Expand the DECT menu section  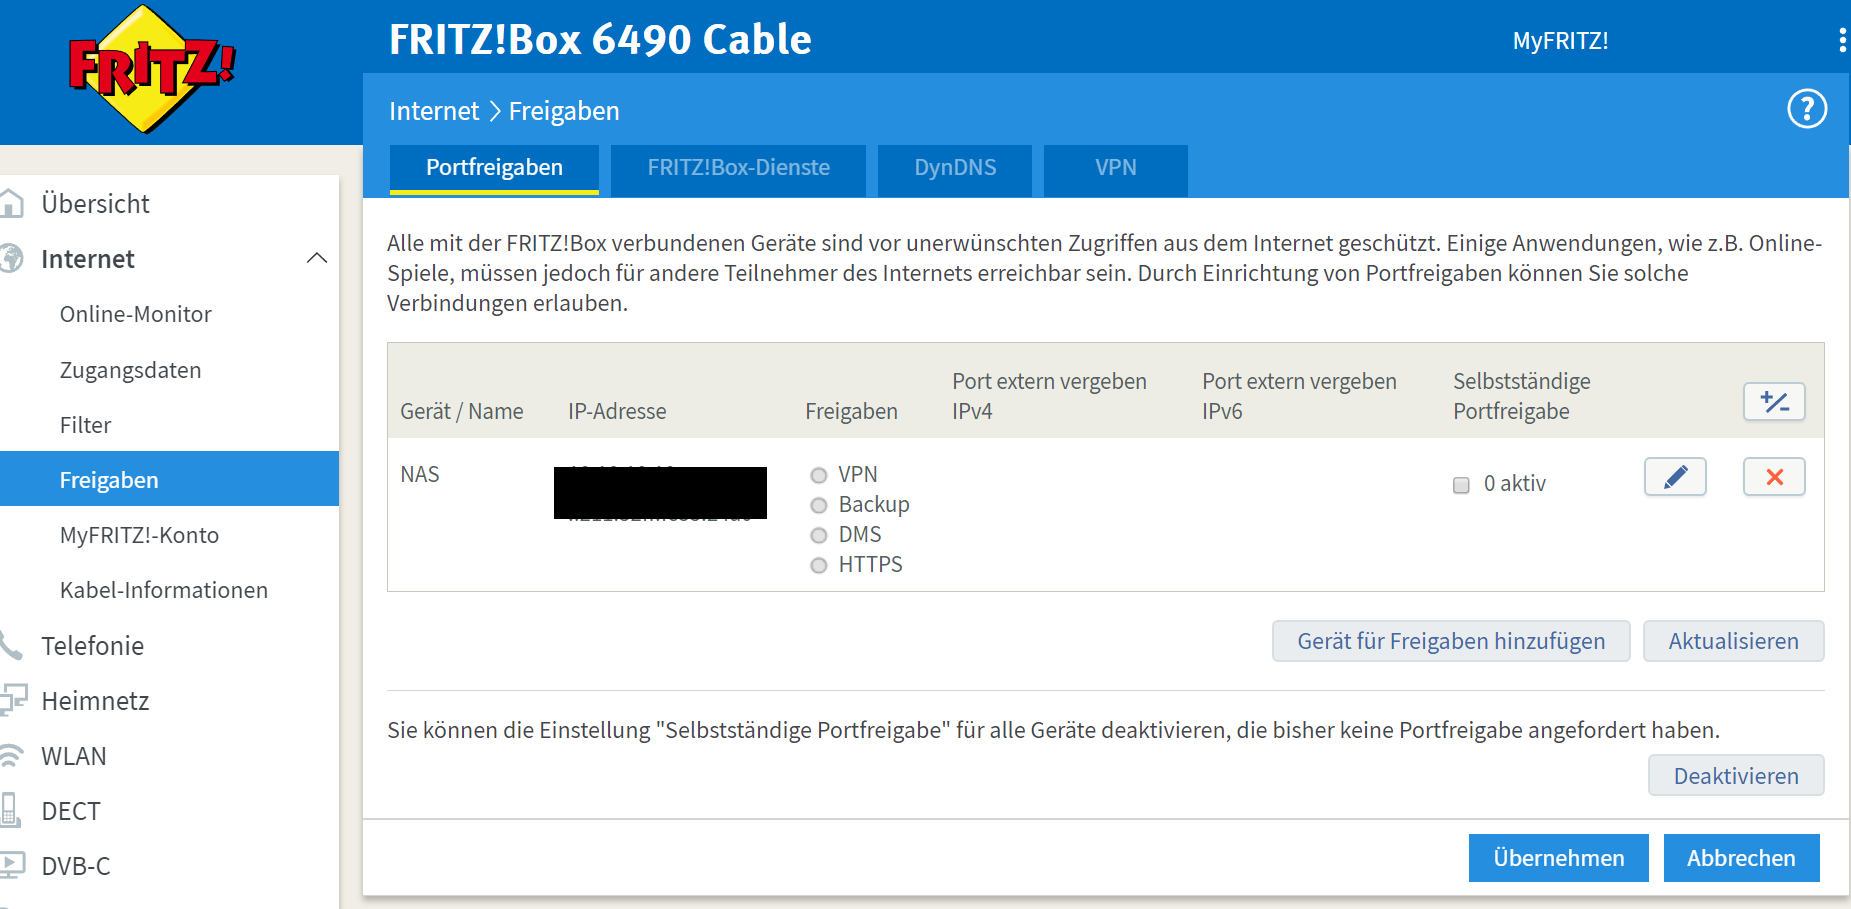point(71,811)
